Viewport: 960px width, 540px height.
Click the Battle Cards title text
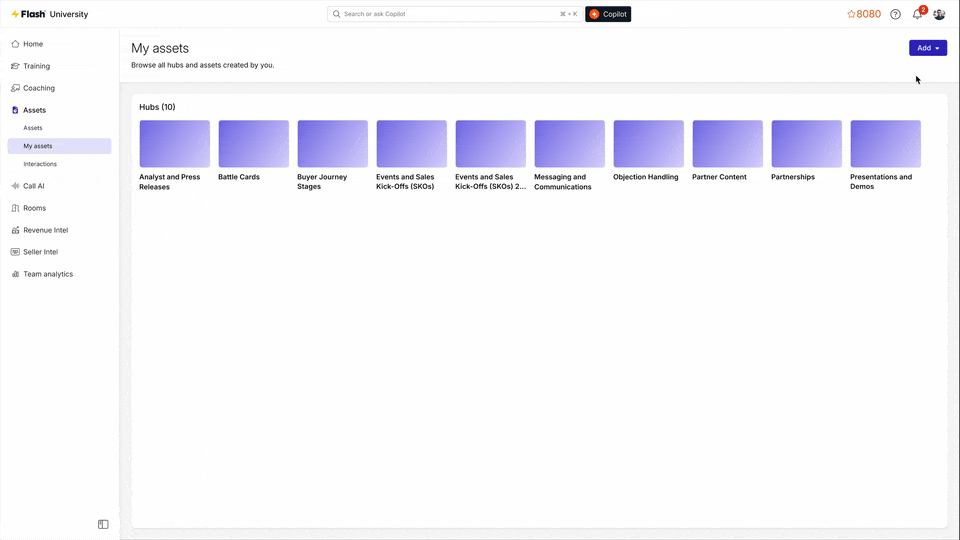tap(239, 177)
